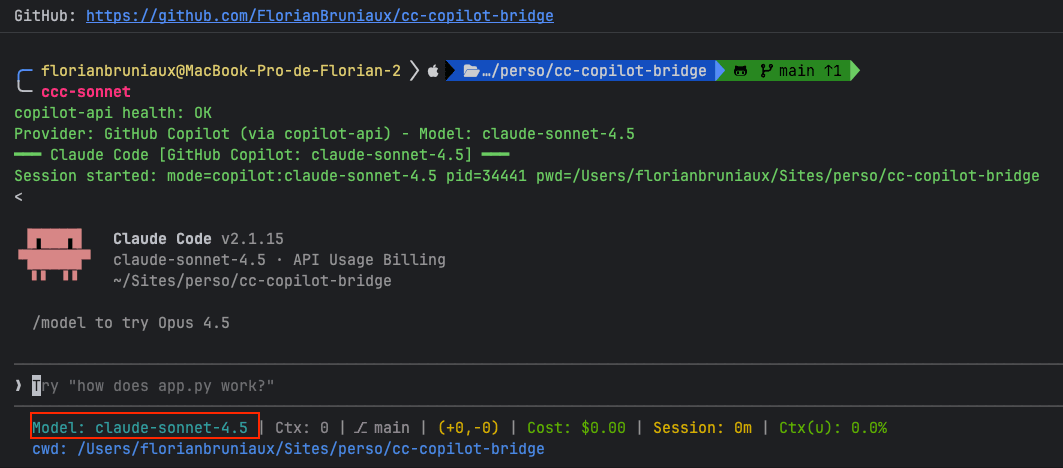Click the folder icon in path segment

coord(471,71)
